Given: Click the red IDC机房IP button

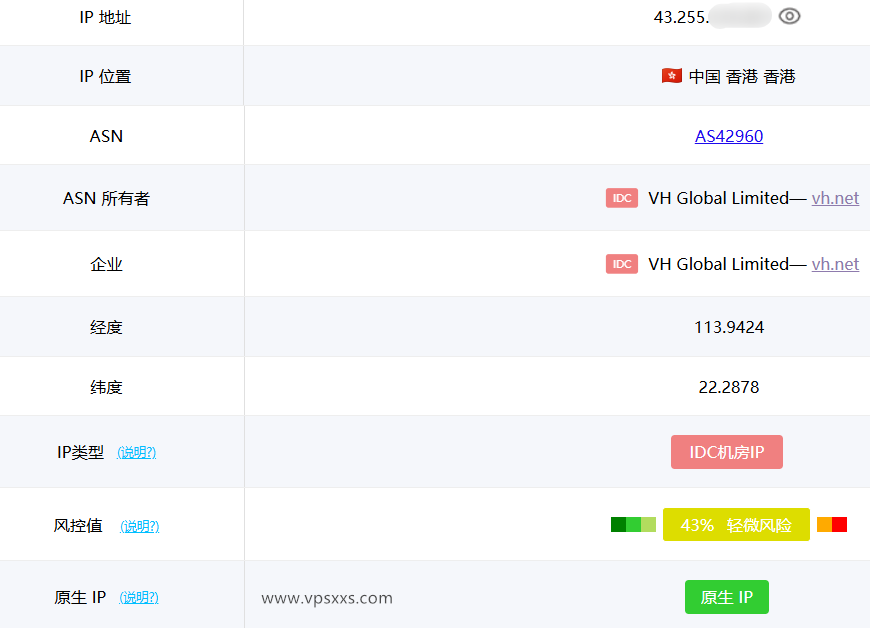Looking at the screenshot, I should [x=727, y=452].
